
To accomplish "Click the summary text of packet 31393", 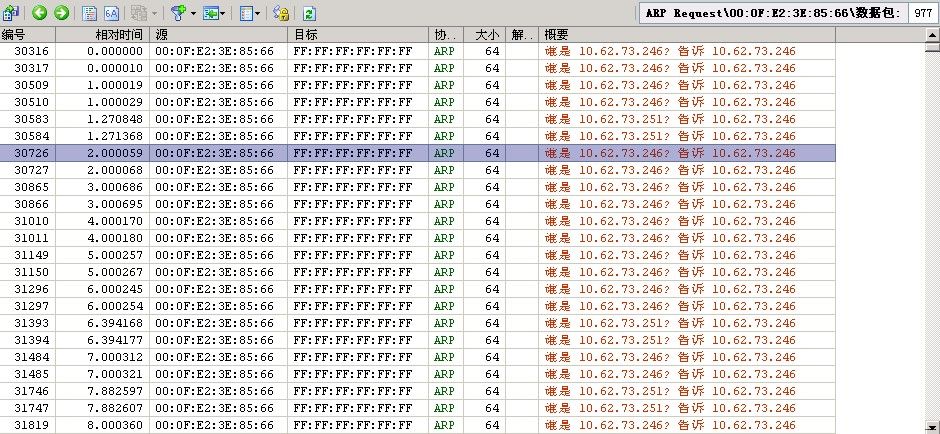I will coord(670,323).
